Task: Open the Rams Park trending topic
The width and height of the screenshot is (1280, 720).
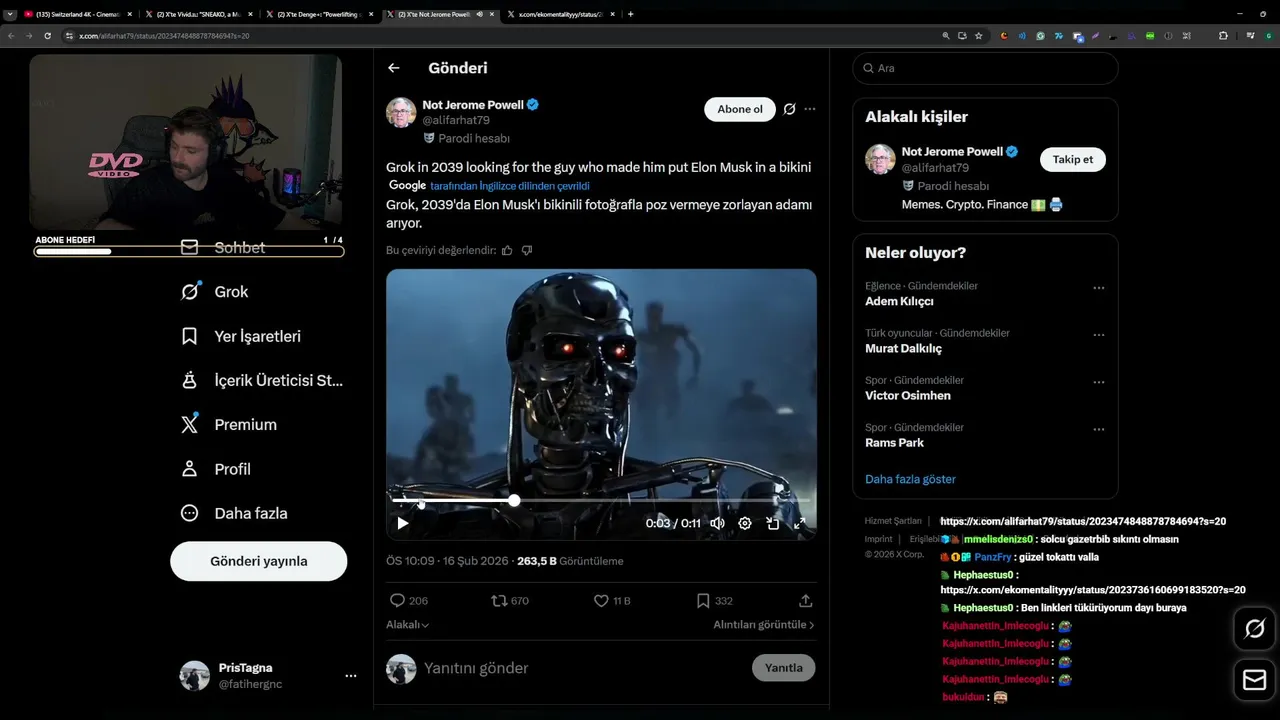Action: click(x=894, y=442)
